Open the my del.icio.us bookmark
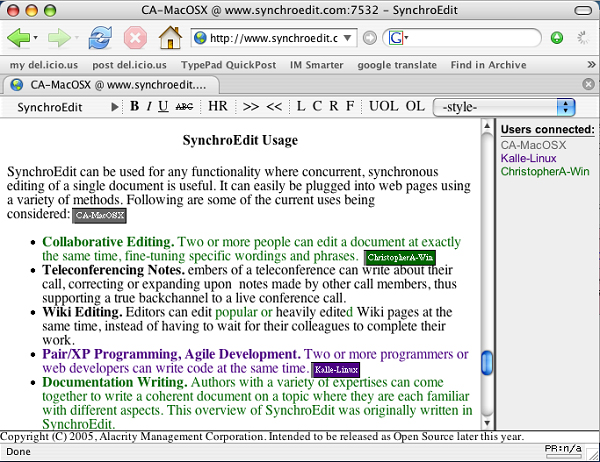This screenshot has height=462, width=600. (x=44, y=65)
